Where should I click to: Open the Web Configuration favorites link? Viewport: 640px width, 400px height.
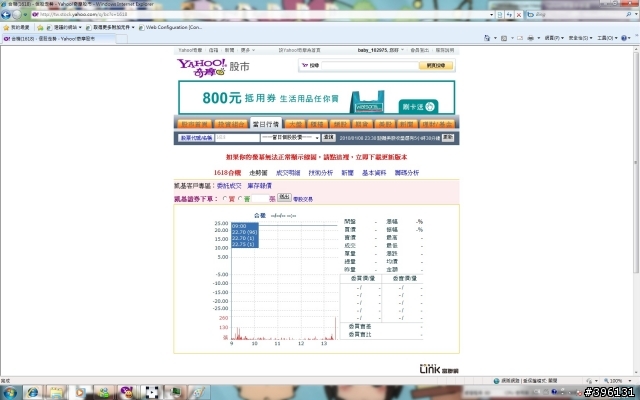[x=171, y=27]
